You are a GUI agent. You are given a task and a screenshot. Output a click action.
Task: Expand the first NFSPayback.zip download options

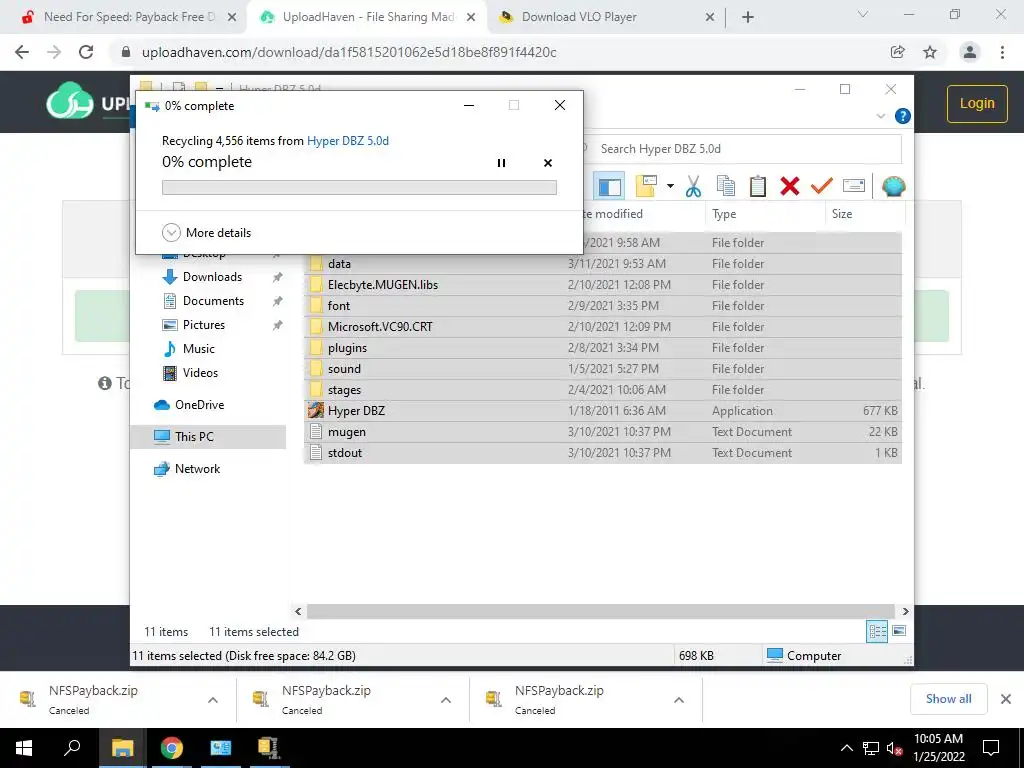coord(213,700)
